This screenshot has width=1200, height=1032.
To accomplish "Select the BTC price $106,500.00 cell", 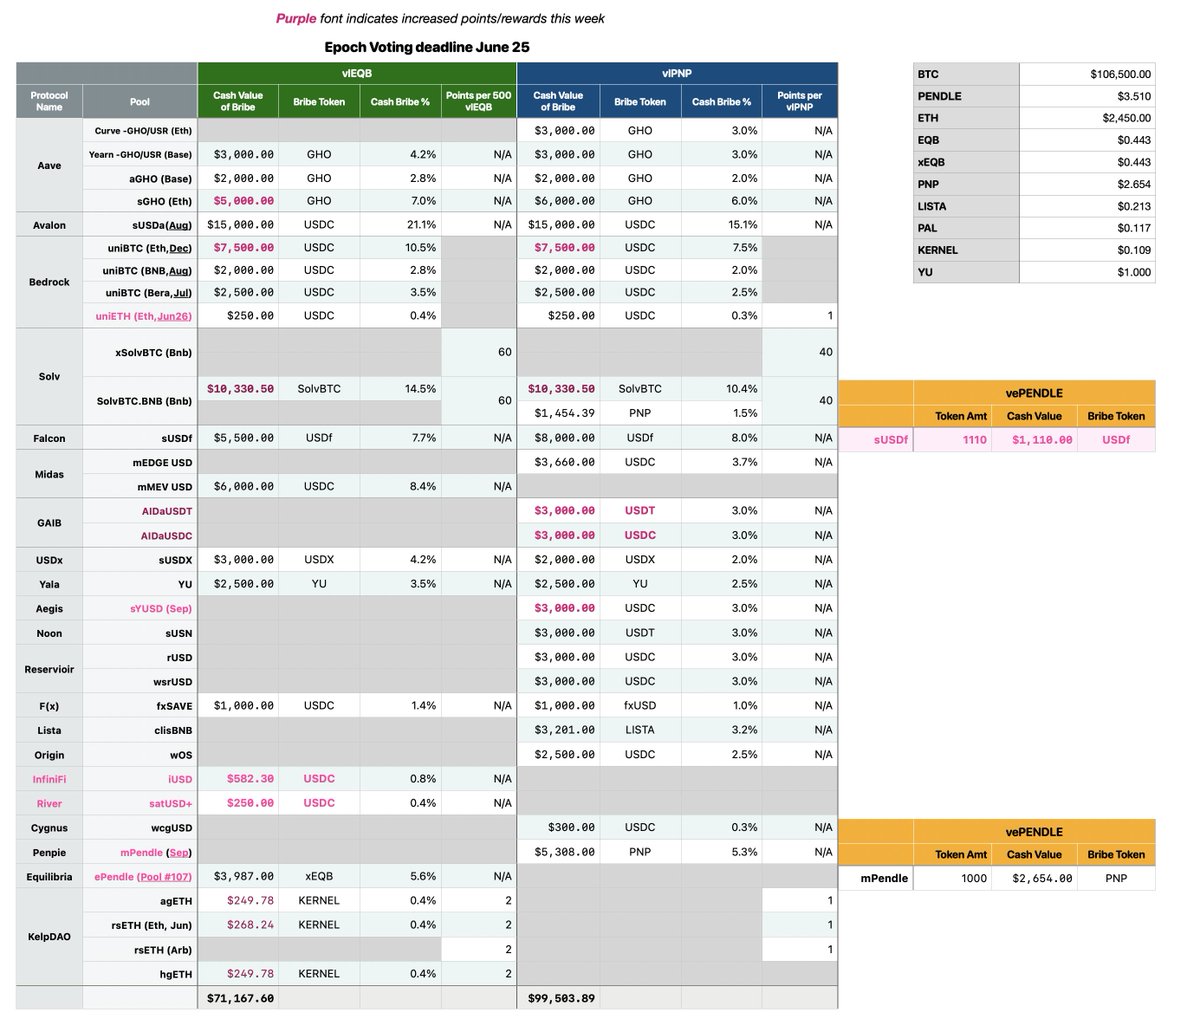I will click(1087, 73).
